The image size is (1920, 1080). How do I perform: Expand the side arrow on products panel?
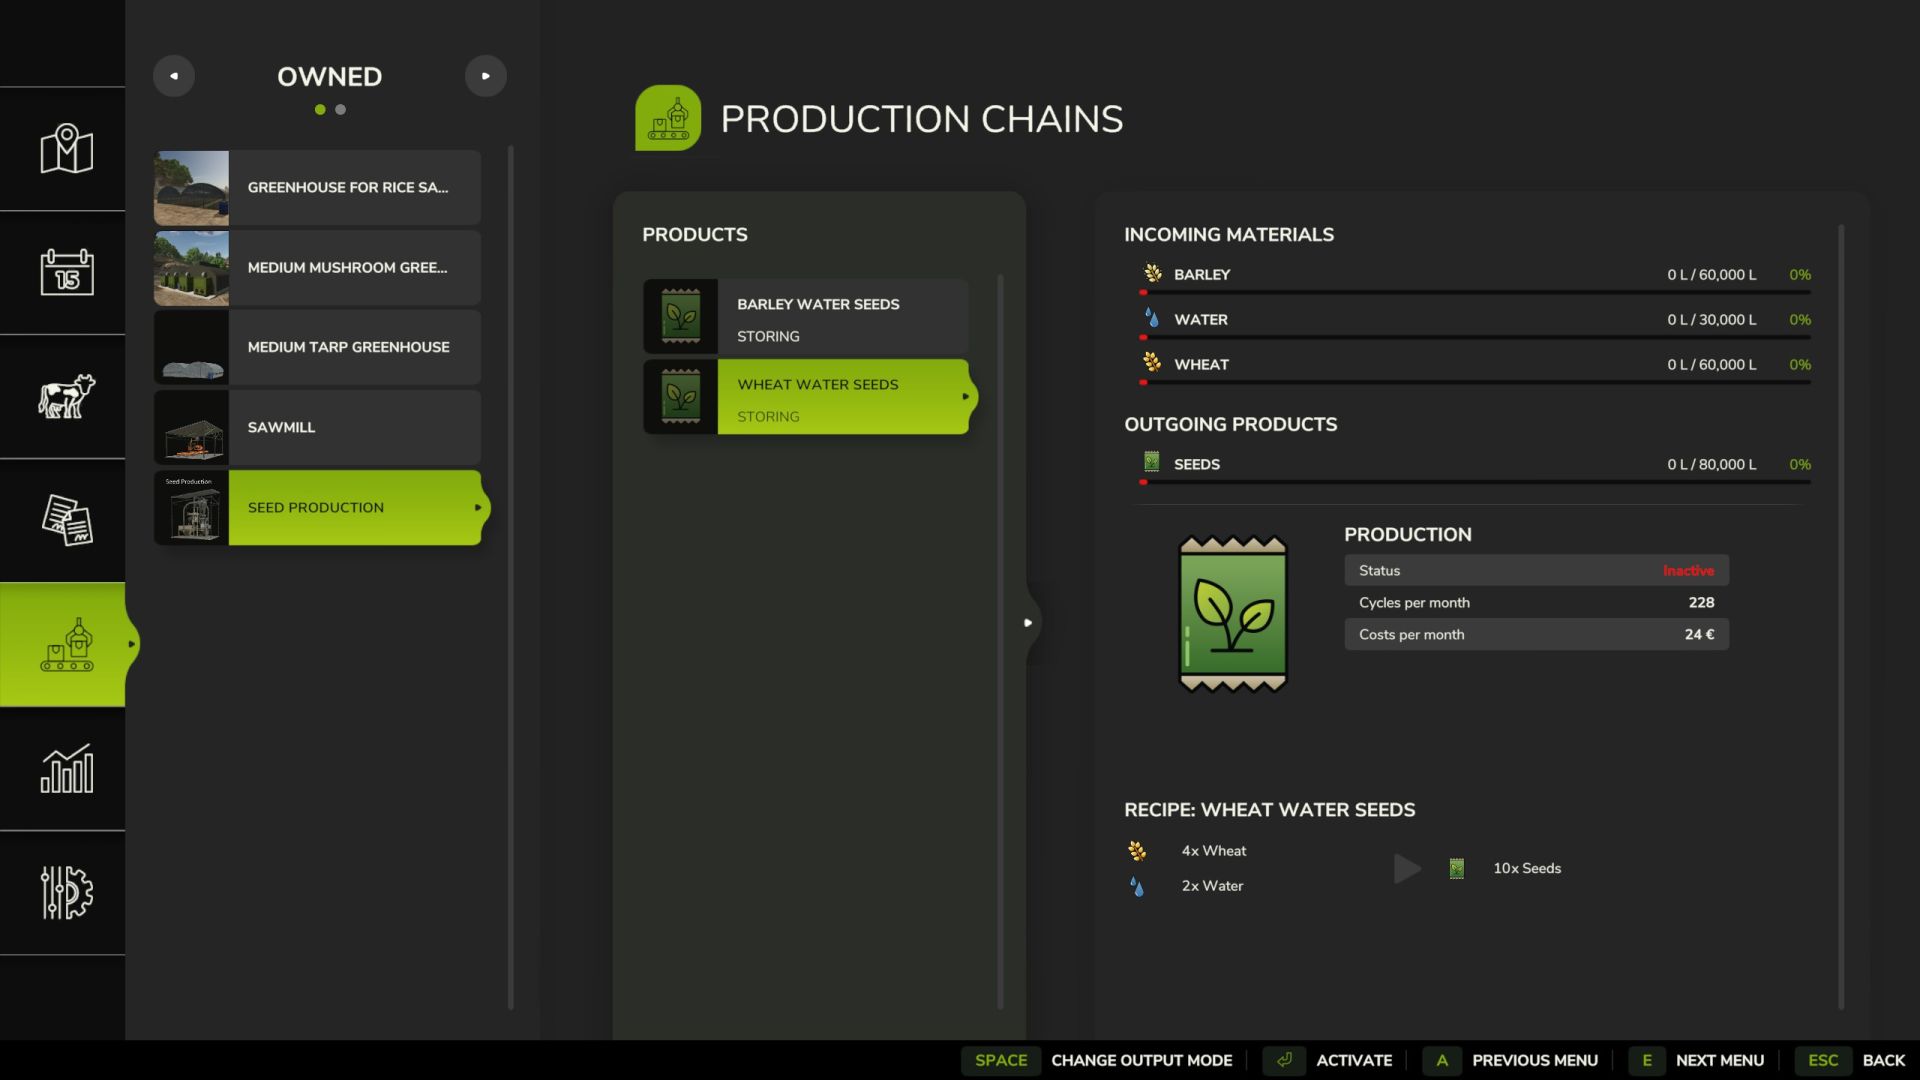click(x=1027, y=623)
